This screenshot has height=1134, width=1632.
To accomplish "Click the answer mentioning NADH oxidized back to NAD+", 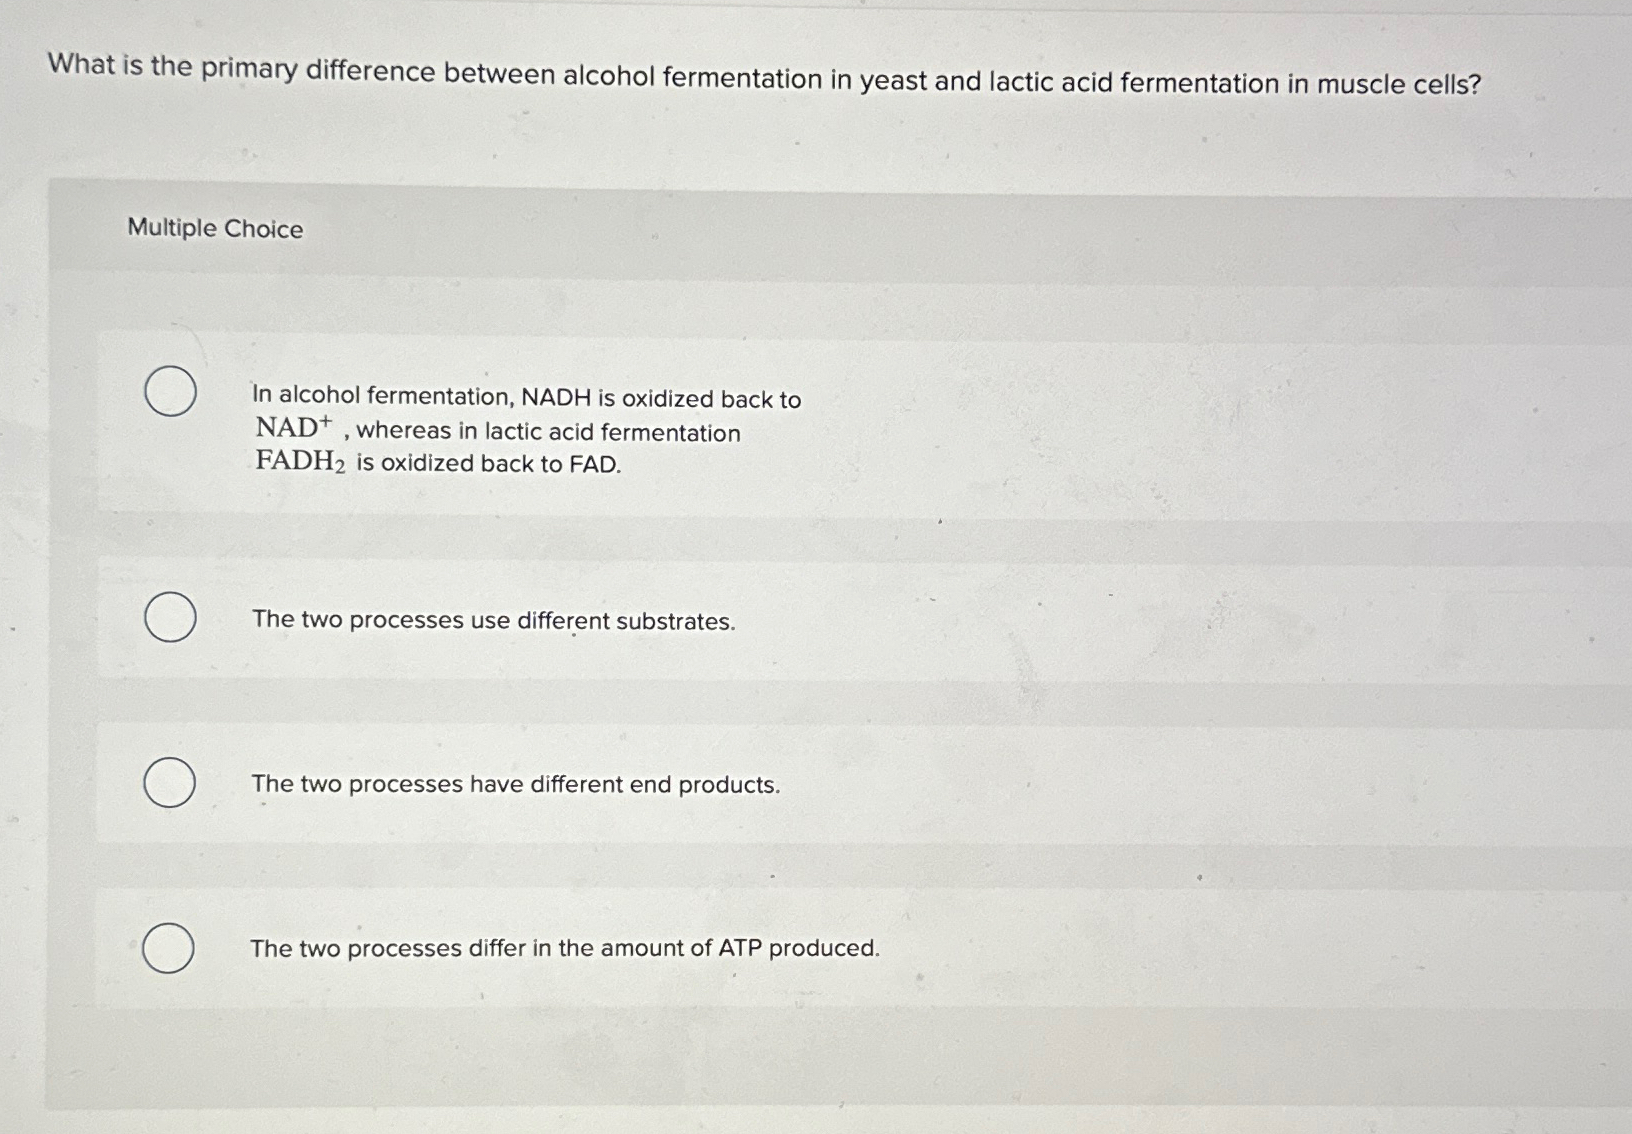I will [525, 400].
